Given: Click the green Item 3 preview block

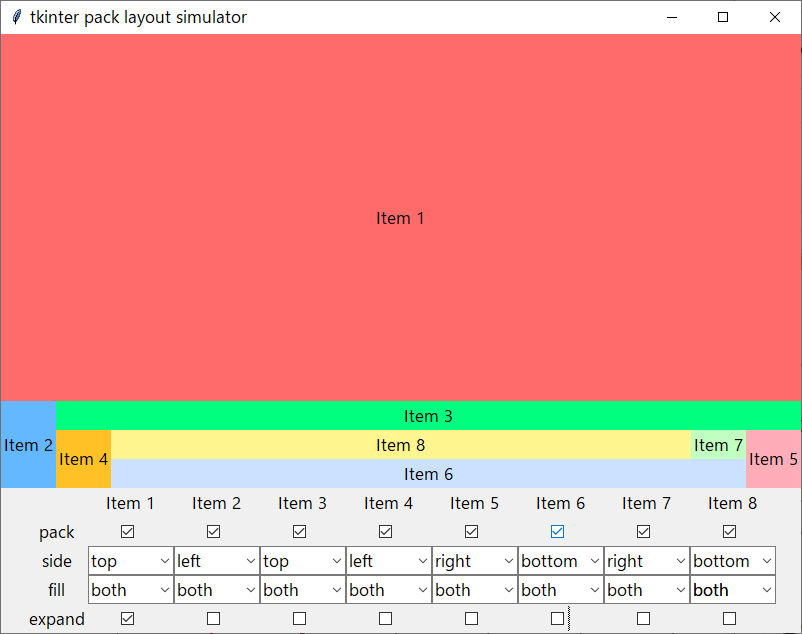Looking at the screenshot, I should click(x=429, y=416).
